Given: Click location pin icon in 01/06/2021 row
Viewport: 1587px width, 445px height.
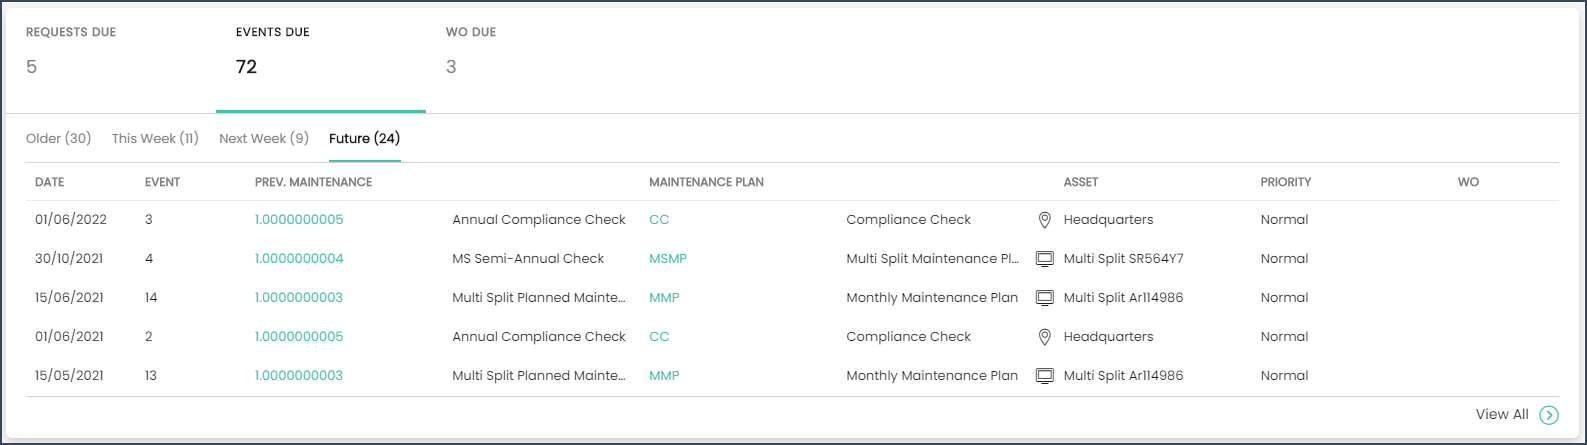Looking at the screenshot, I should click(x=1044, y=337).
